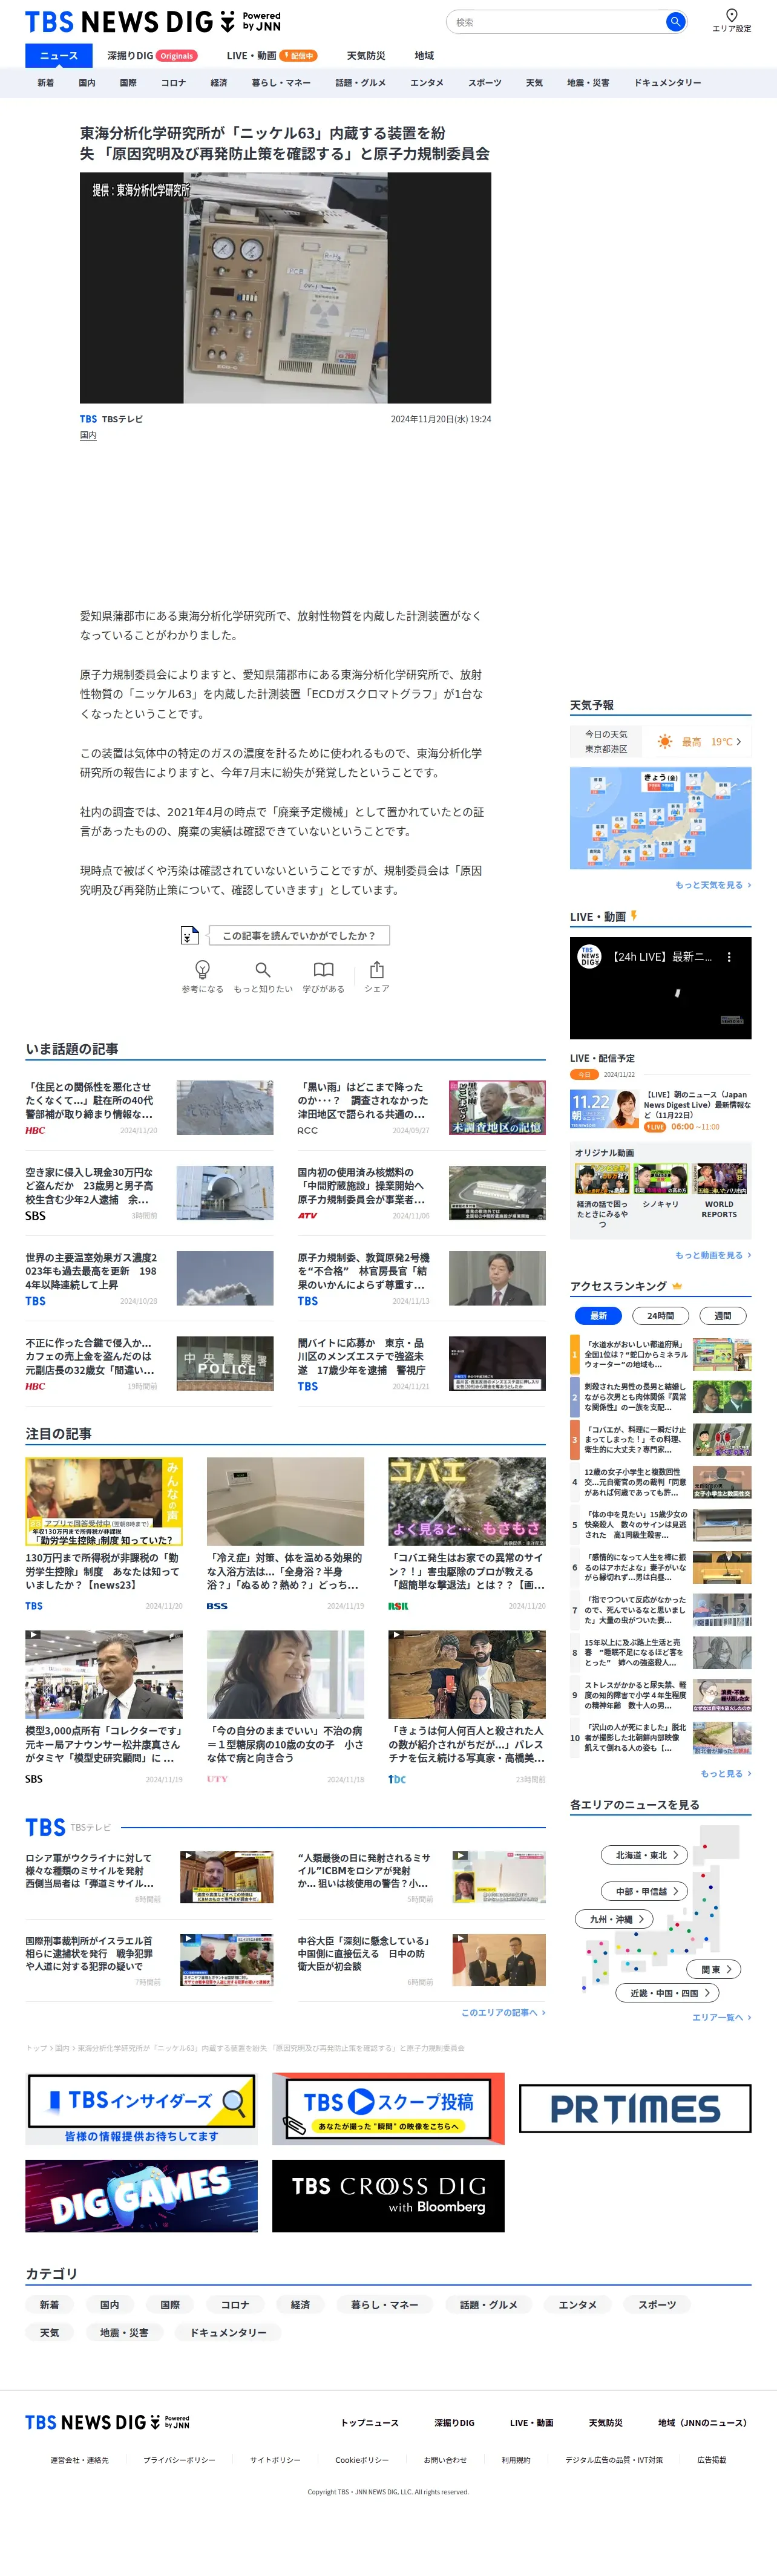Click the TBS NEWS DIG header logo

[x=153, y=21]
